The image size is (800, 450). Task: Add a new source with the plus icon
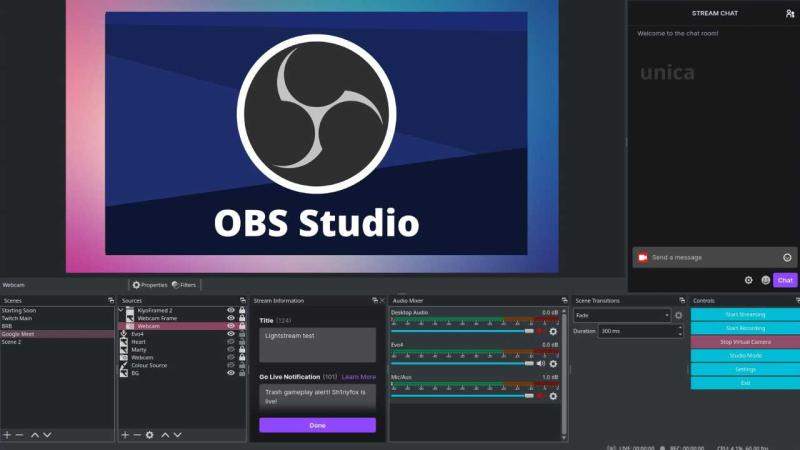click(125, 435)
